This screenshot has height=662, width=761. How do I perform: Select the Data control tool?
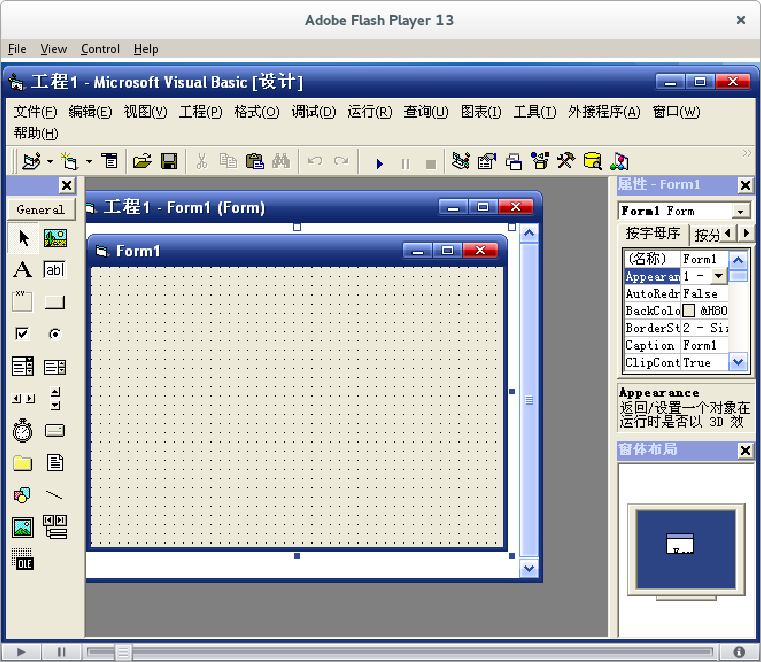click(55, 527)
